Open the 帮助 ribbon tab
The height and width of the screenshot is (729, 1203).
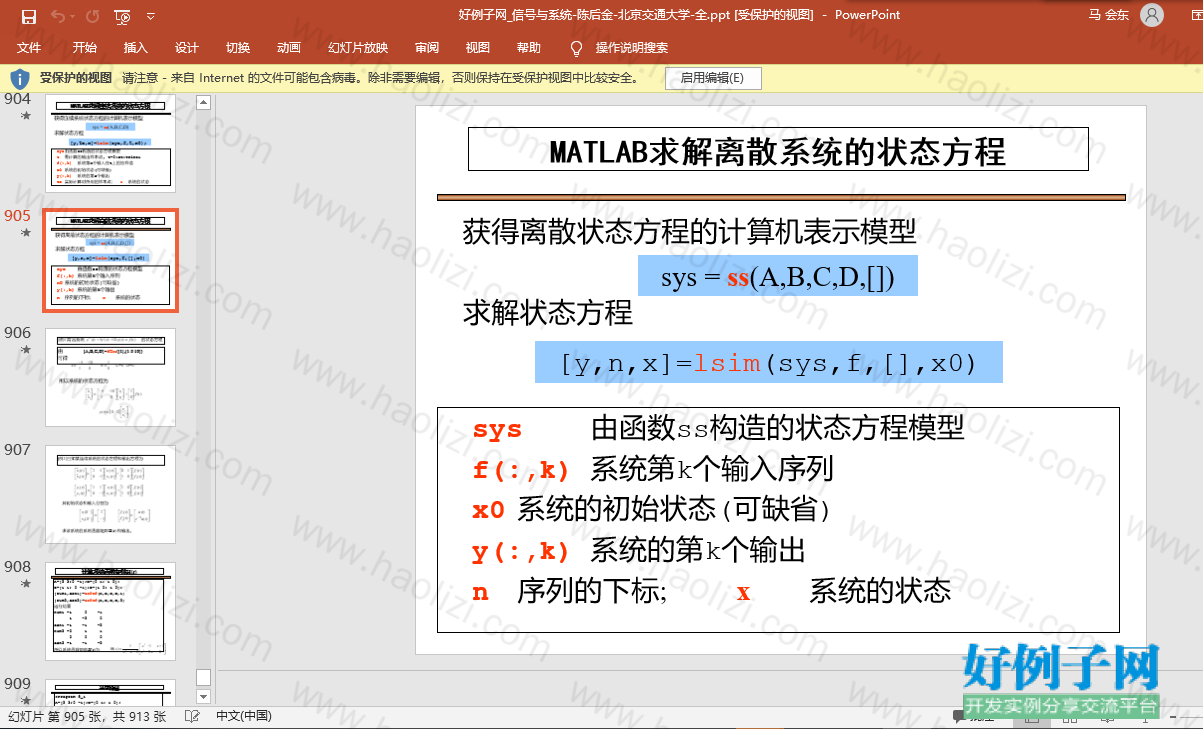tap(529, 47)
